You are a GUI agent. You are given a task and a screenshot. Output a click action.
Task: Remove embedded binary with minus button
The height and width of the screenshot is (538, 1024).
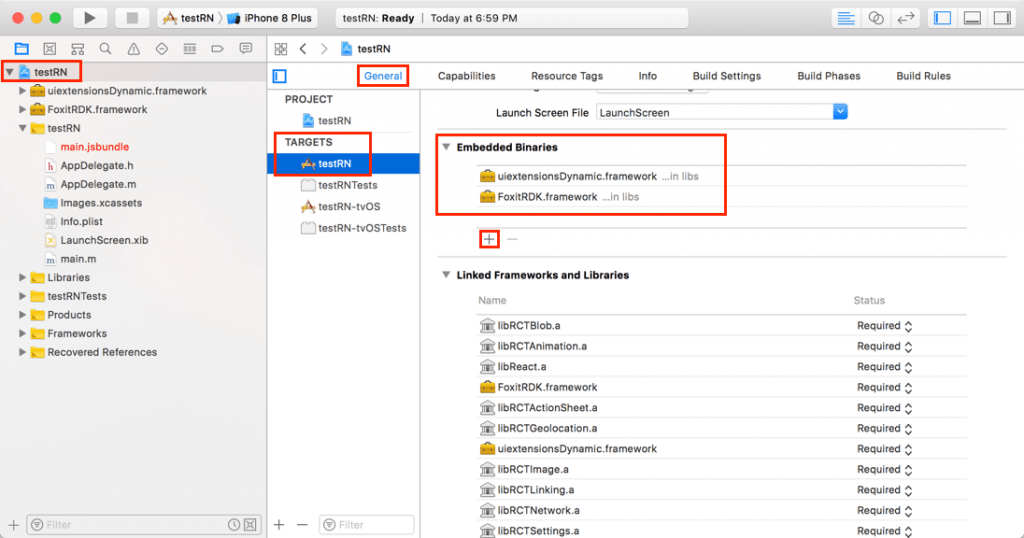pos(513,239)
